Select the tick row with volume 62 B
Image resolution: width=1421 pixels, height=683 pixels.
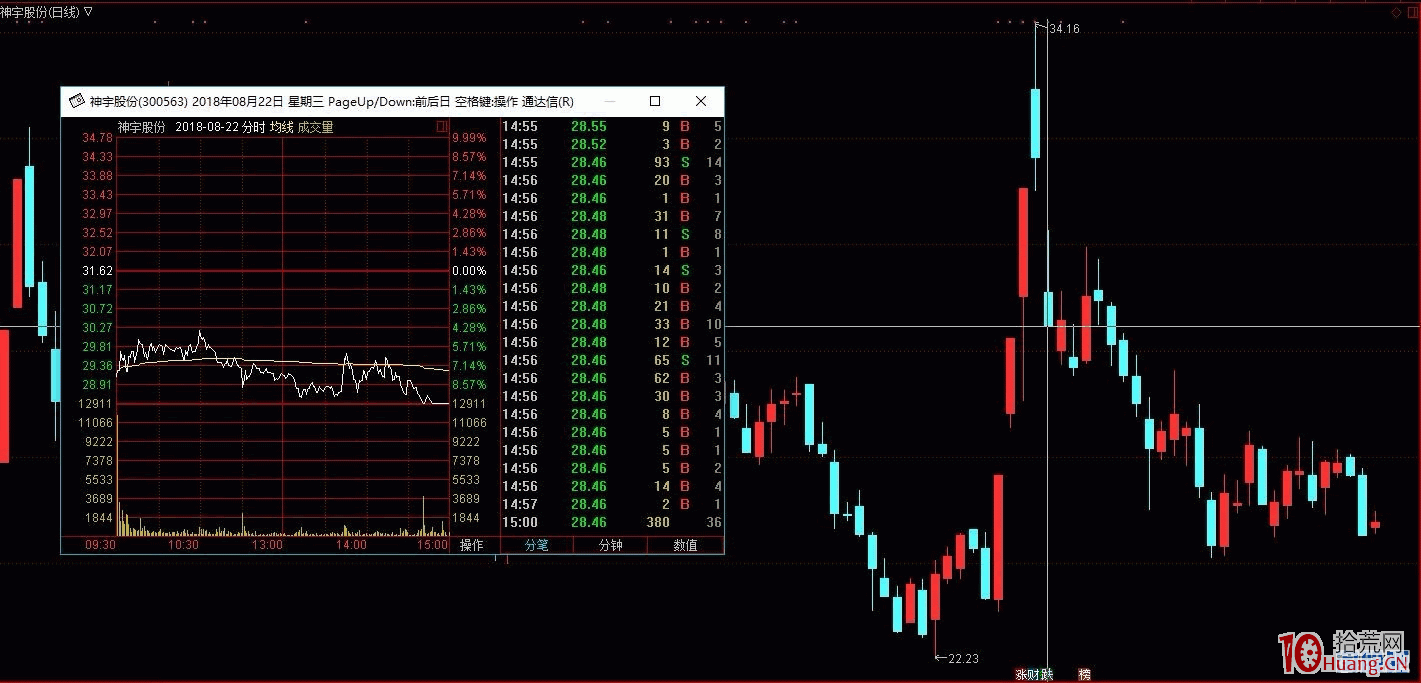tap(612, 379)
